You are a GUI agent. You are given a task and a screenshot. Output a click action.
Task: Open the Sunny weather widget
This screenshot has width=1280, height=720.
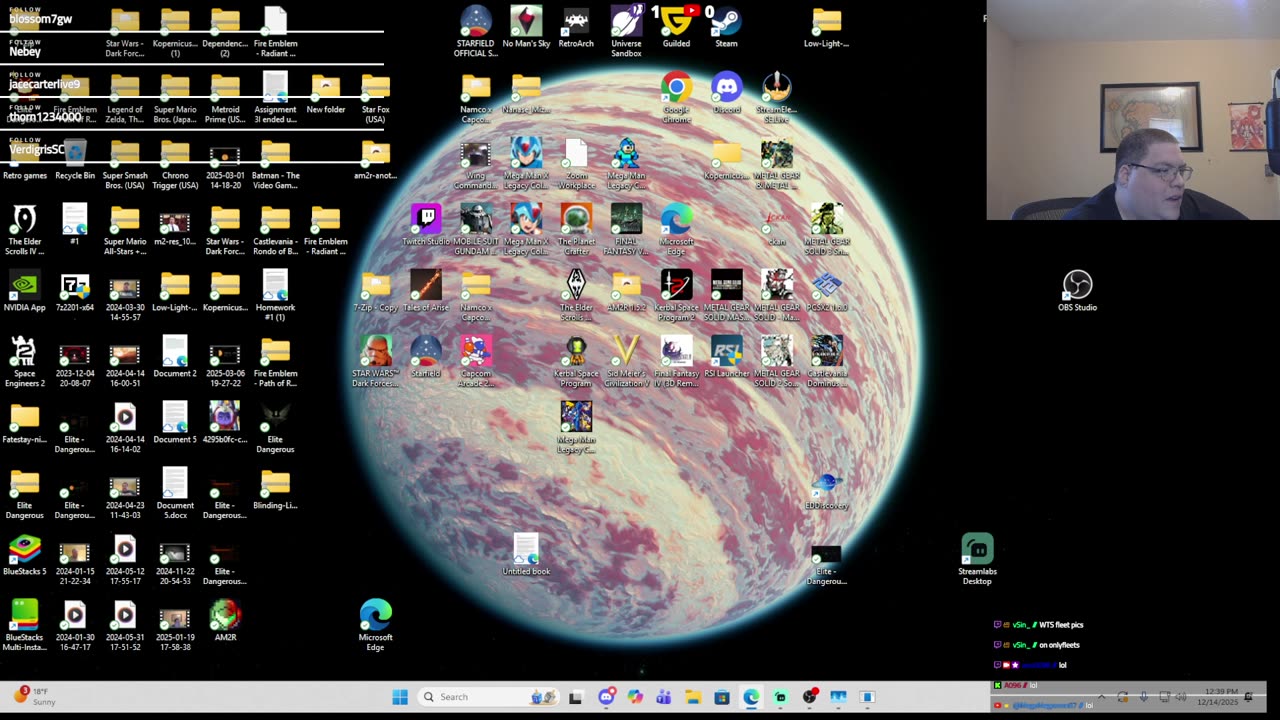coord(35,696)
